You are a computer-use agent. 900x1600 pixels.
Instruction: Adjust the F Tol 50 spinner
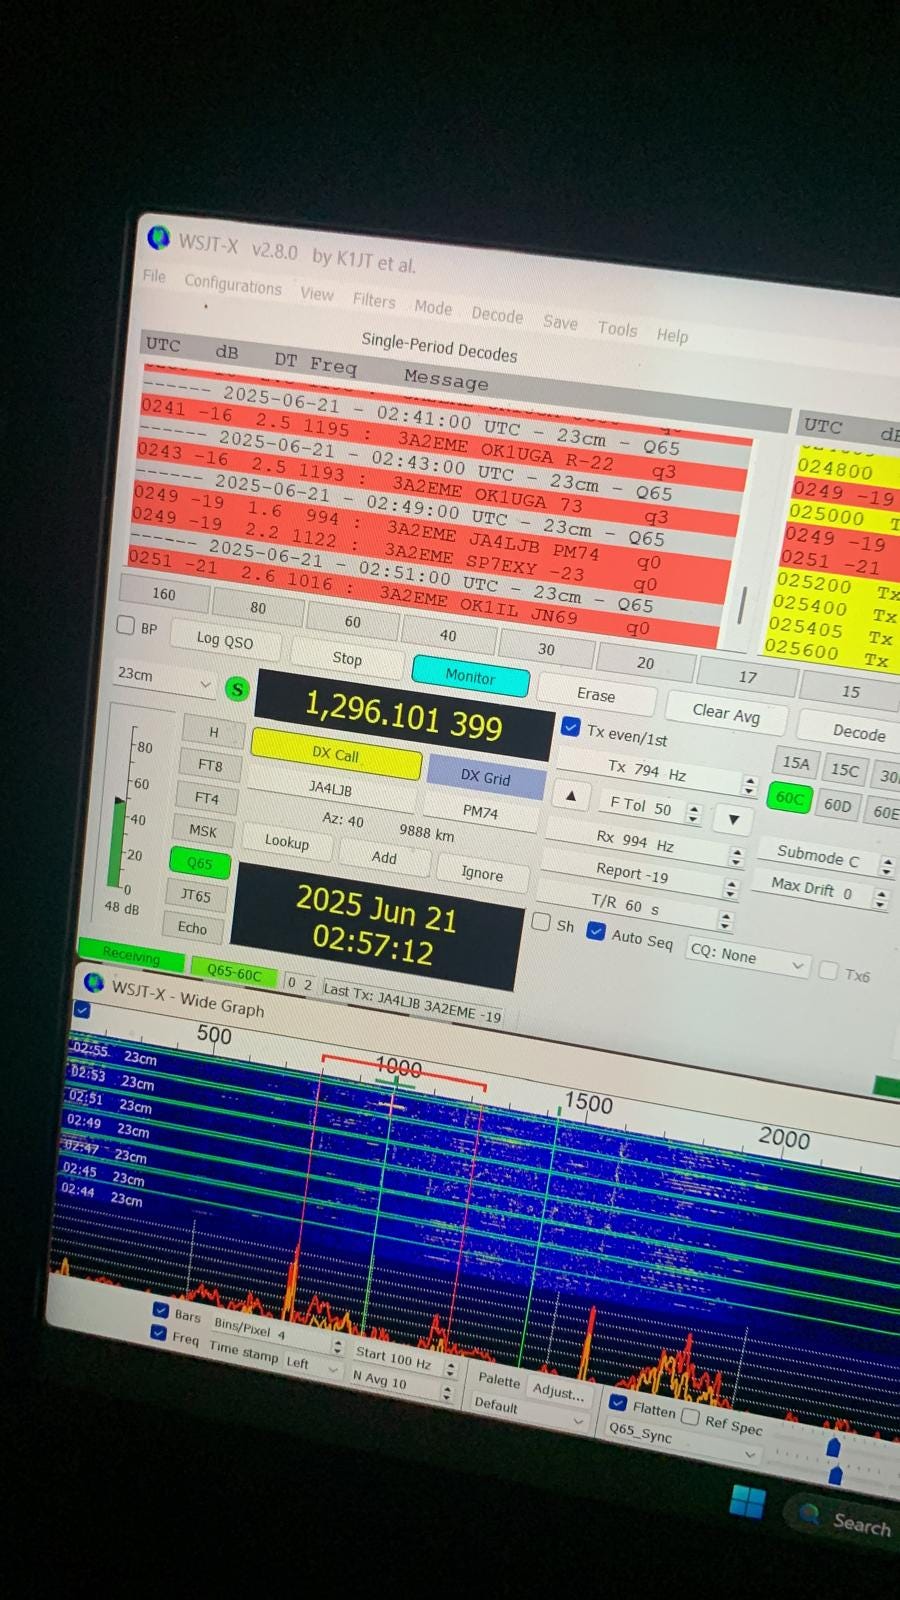pos(693,813)
